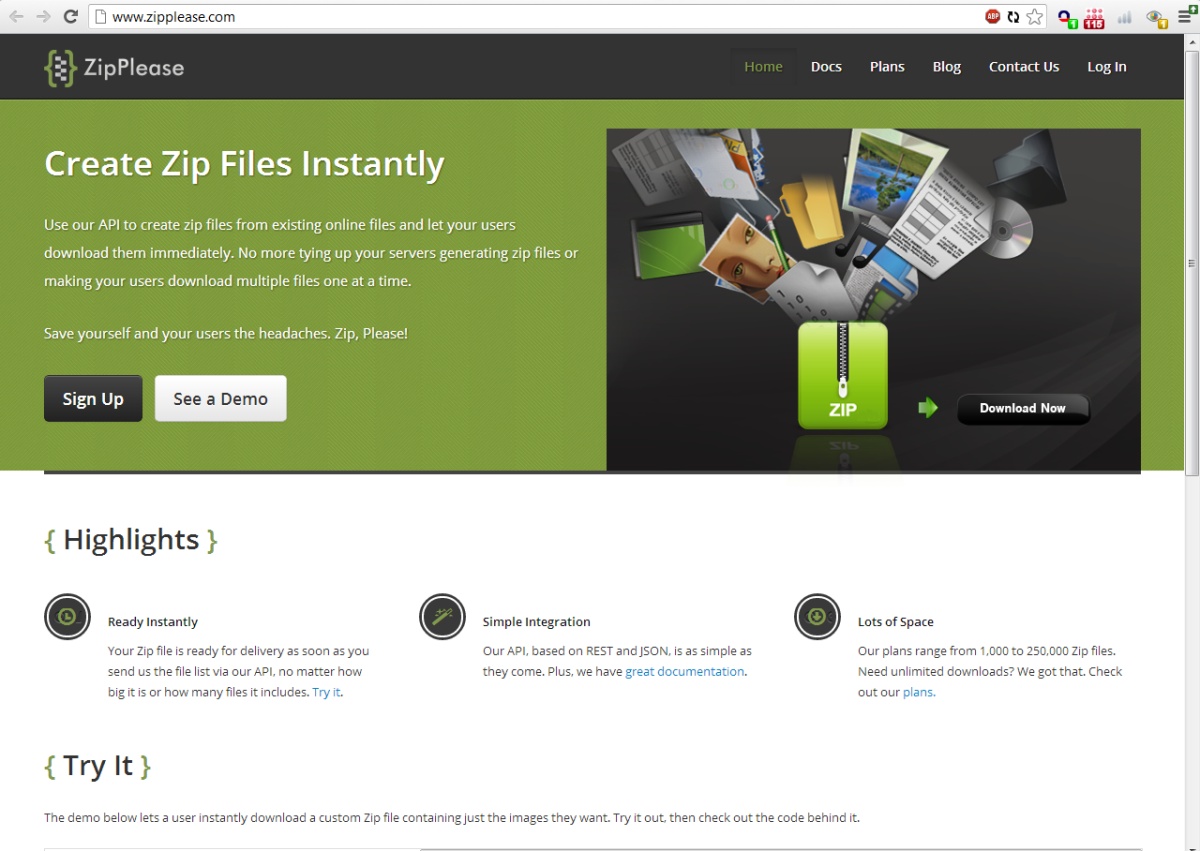Image resolution: width=1200 pixels, height=851 pixels.
Task: Open the Chrome hamburger menu
Action: [x=1186, y=15]
